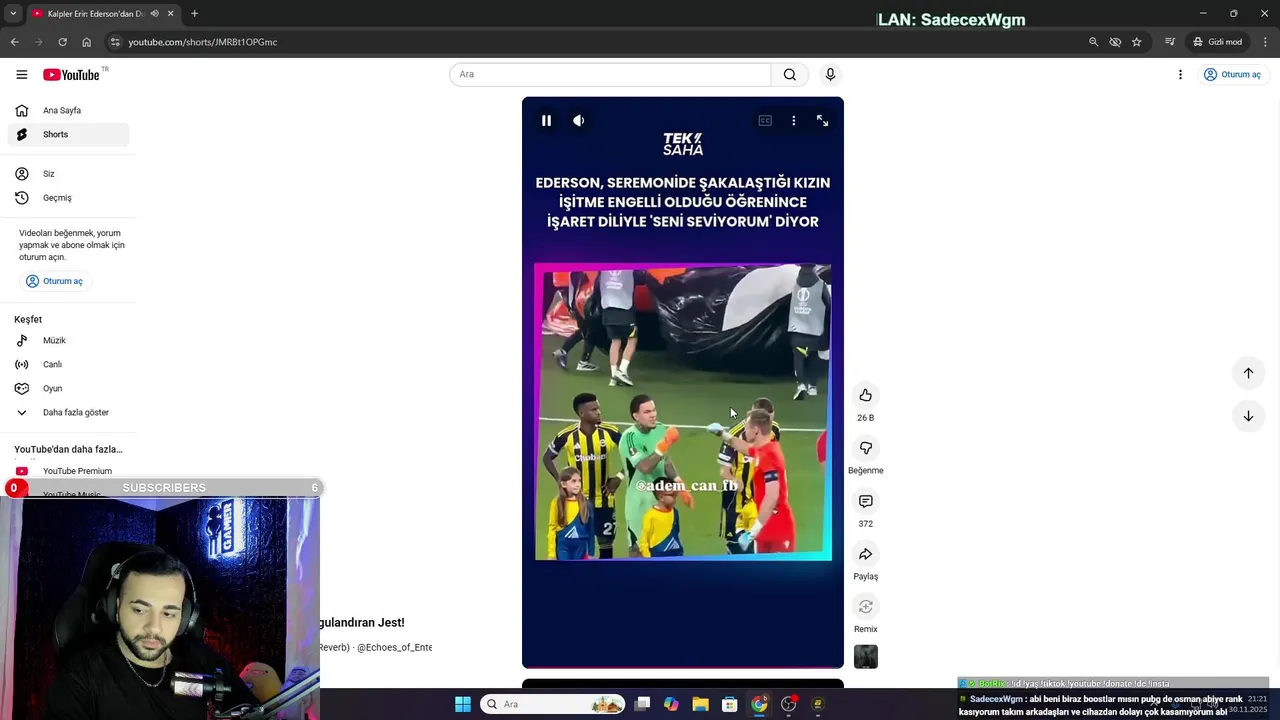The image size is (1280, 720).
Task: Open Müzik under Keşfet
Action: 68,340
